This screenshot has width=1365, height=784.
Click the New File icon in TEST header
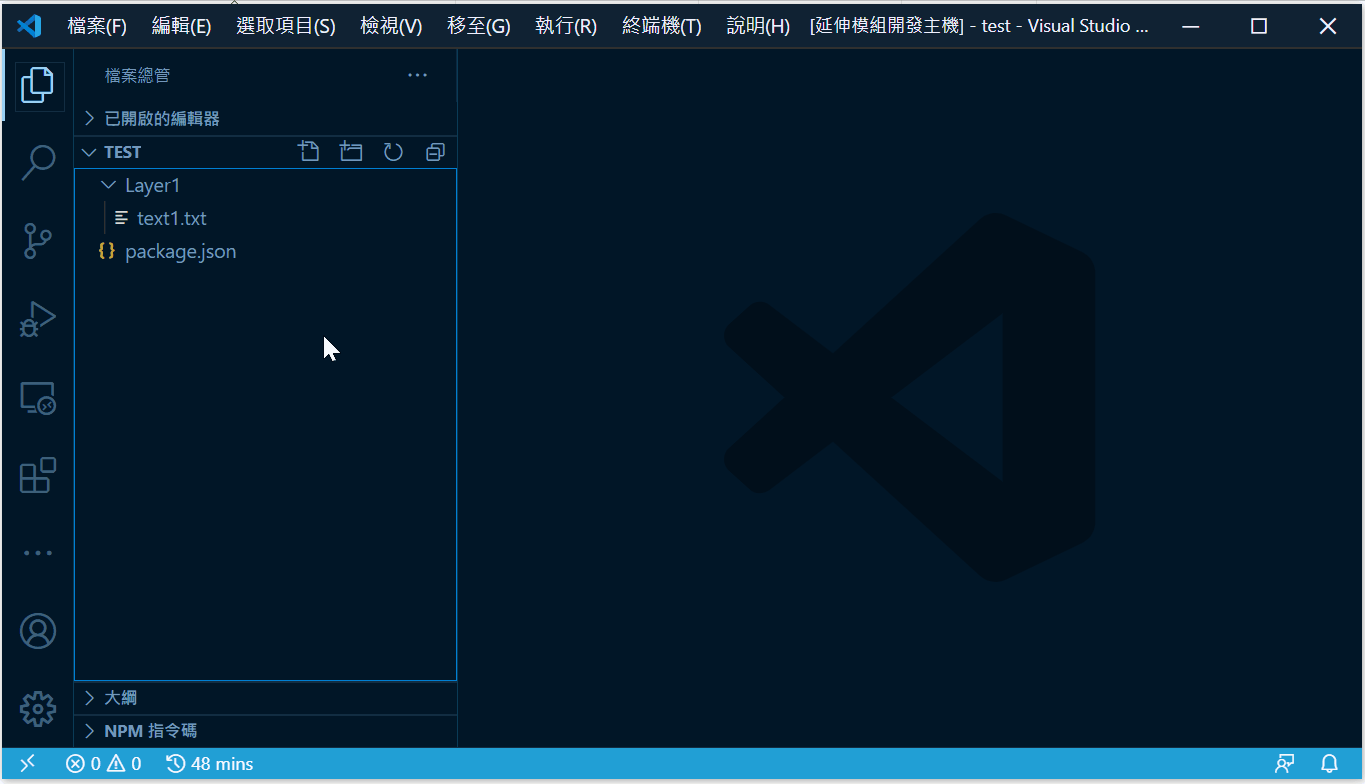click(x=309, y=152)
